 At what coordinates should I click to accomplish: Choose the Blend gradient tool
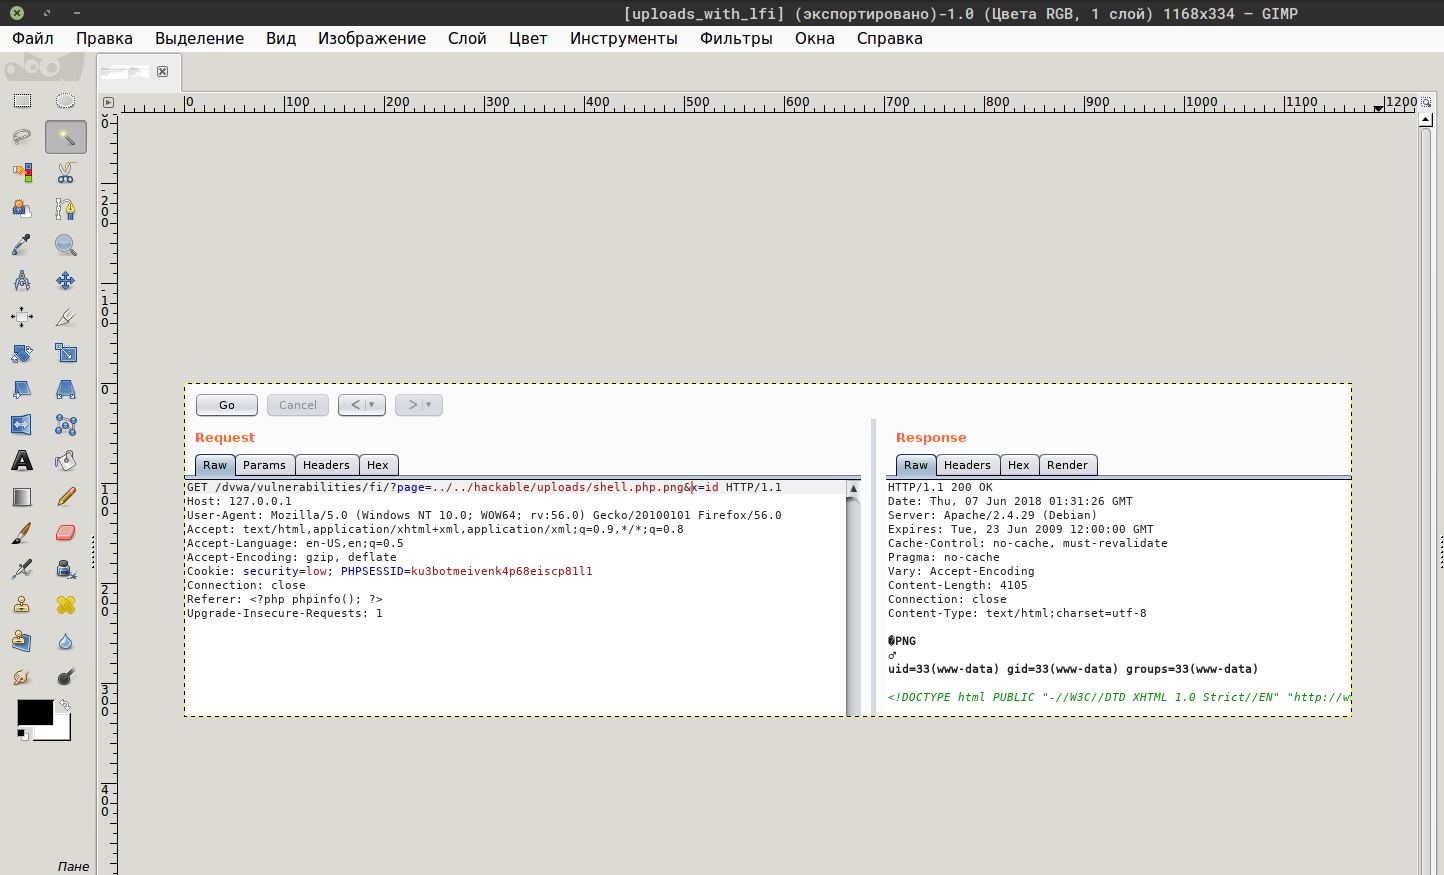tap(22, 497)
